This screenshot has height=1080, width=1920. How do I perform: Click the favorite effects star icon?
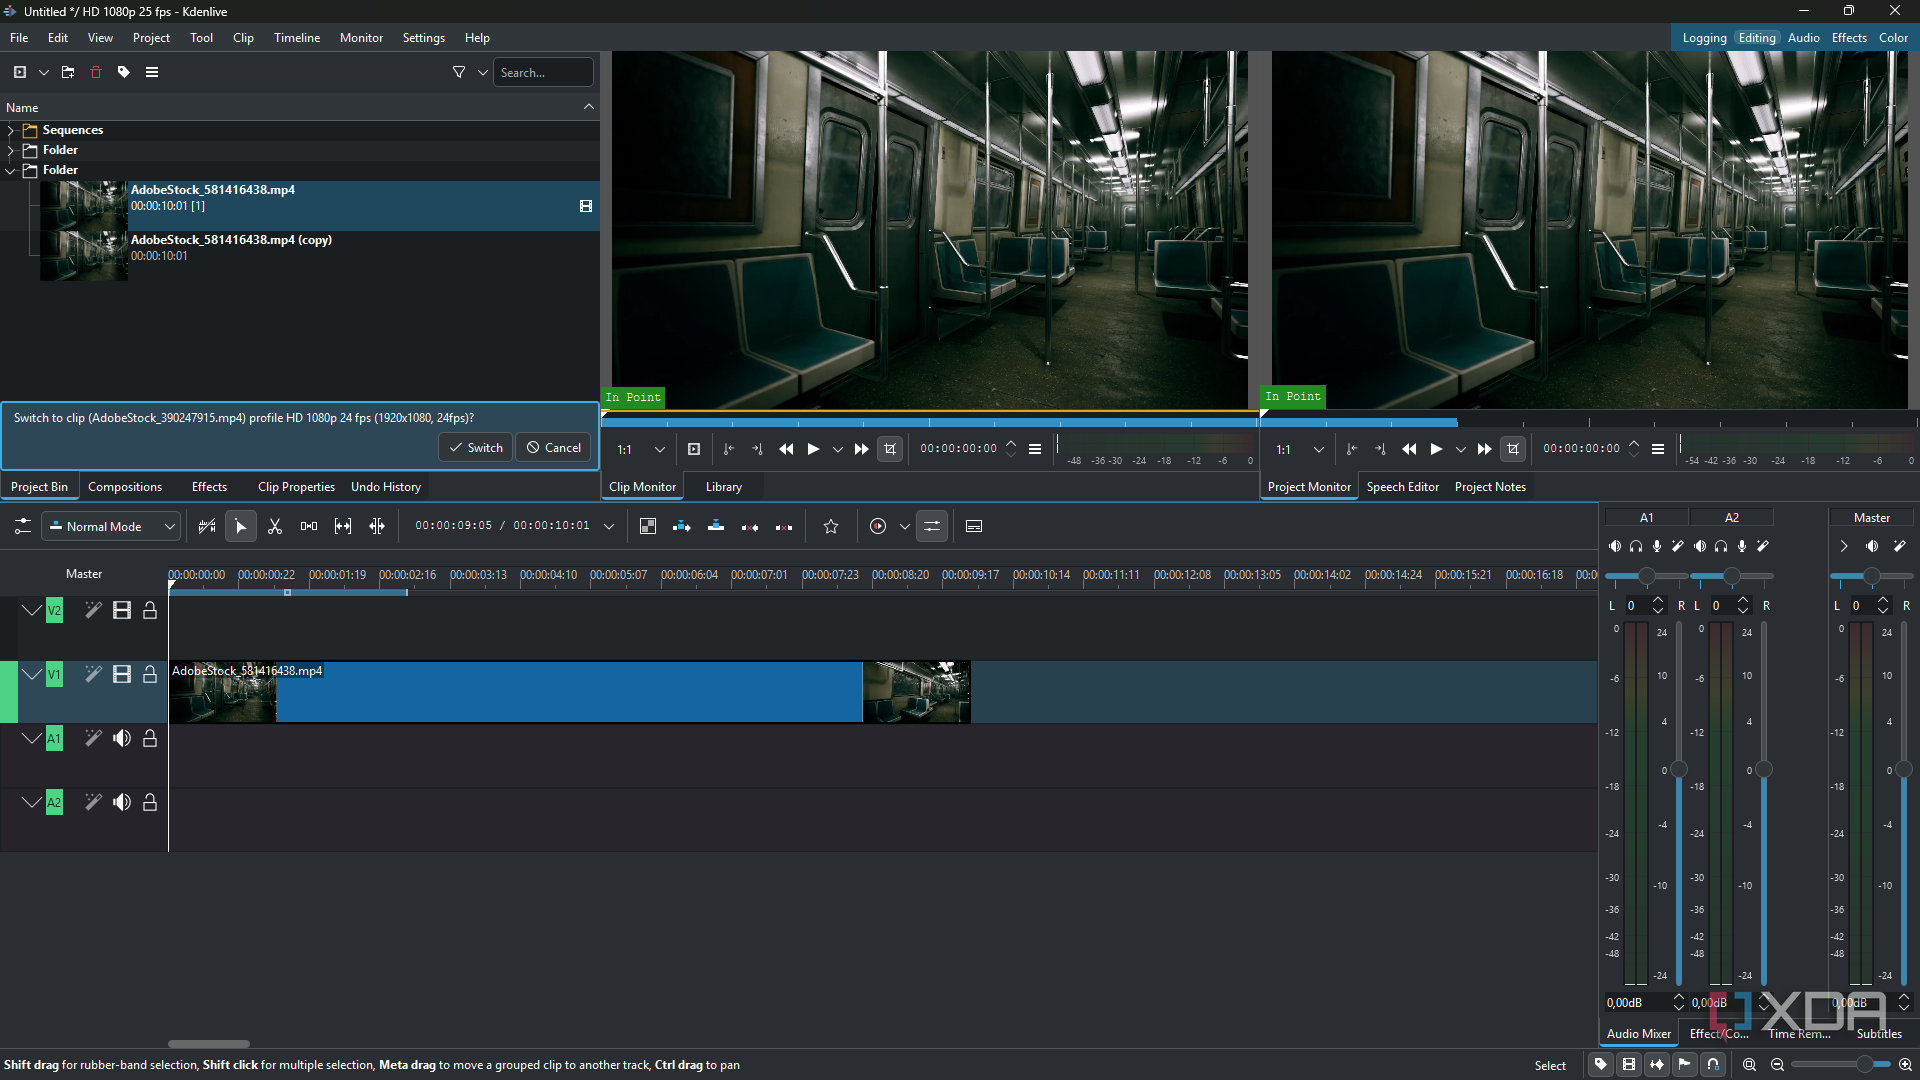(831, 527)
